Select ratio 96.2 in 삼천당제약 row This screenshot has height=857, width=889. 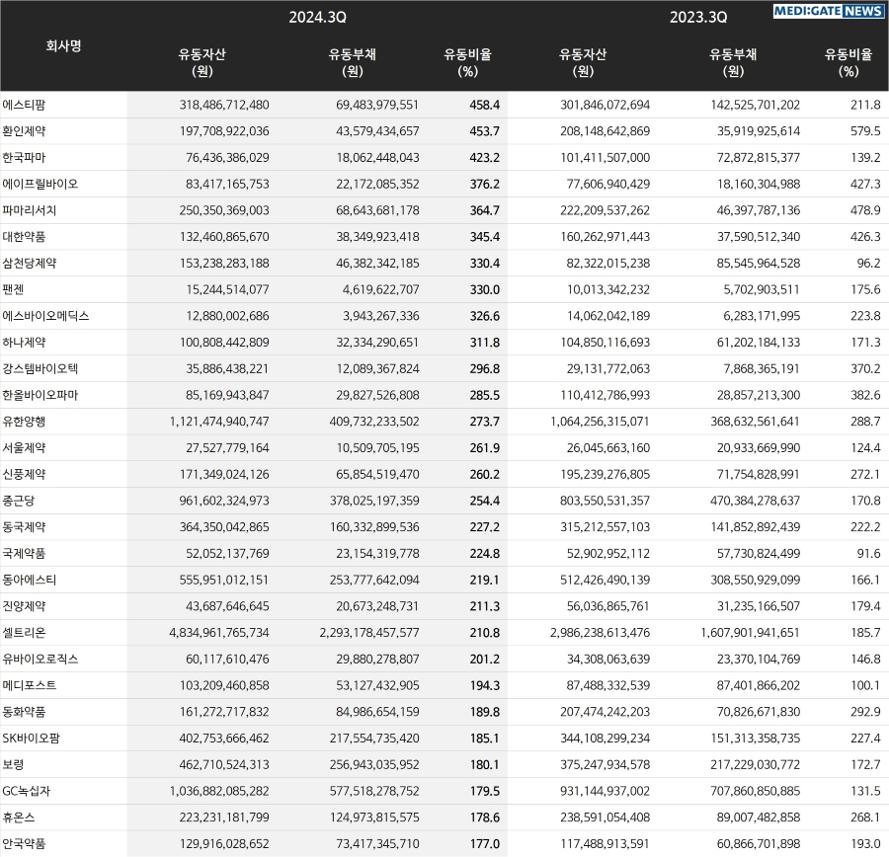(x=869, y=263)
